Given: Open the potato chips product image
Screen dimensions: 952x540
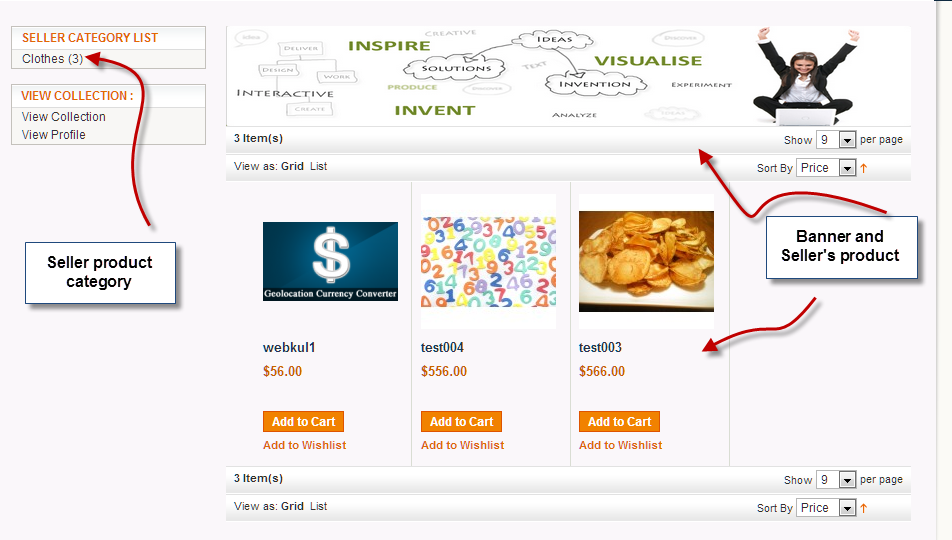Looking at the screenshot, I should click(x=646, y=261).
